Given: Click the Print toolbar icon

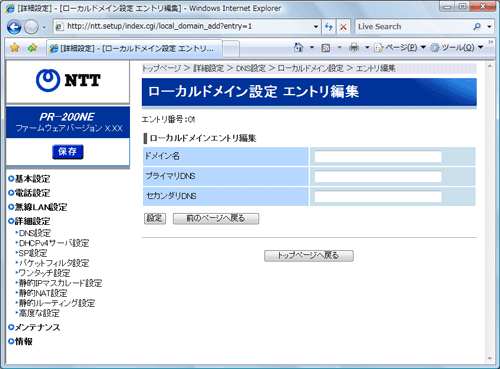Looking at the screenshot, I should tap(354, 48).
